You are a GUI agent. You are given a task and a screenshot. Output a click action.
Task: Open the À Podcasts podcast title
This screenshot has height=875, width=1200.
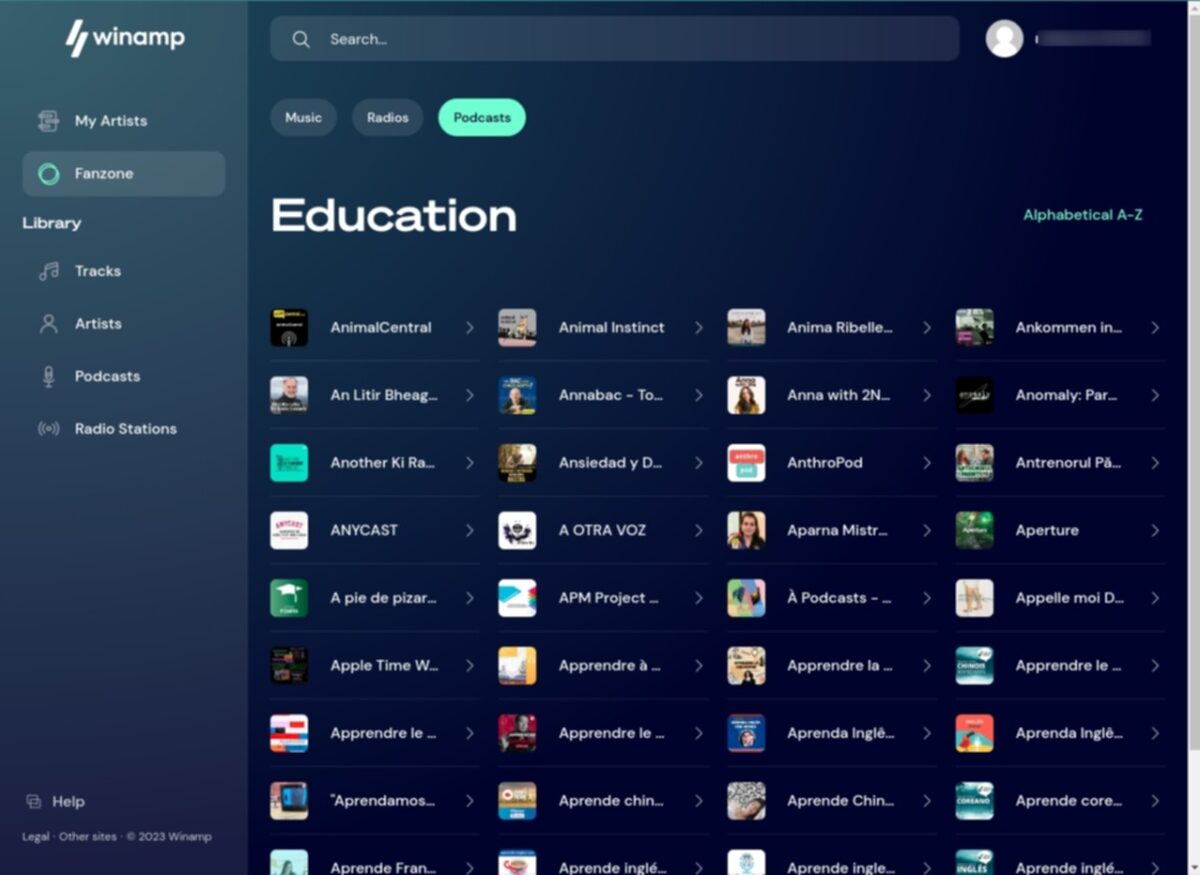click(x=839, y=598)
